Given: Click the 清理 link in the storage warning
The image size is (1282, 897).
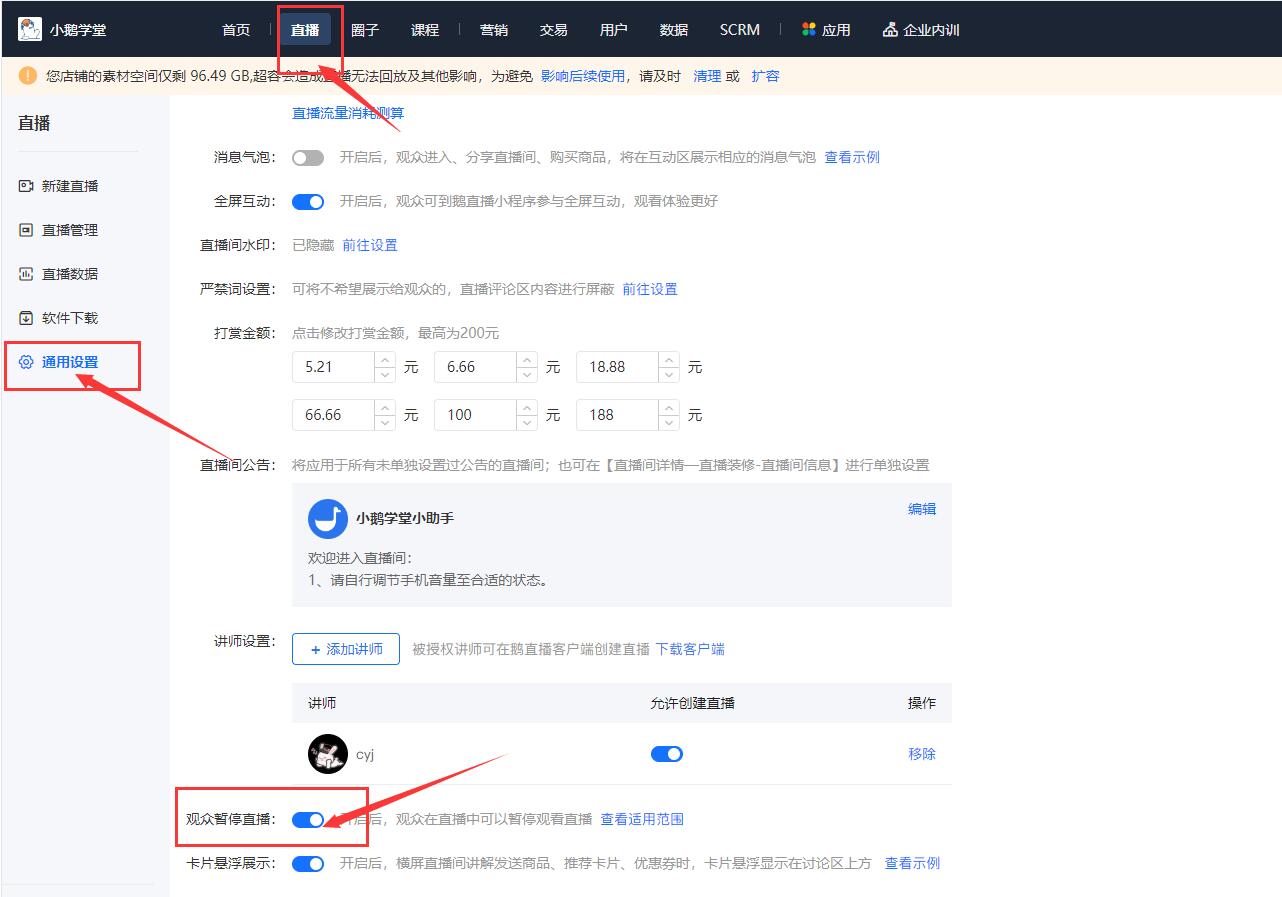Looking at the screenshot, I should [x=707, y=76].
